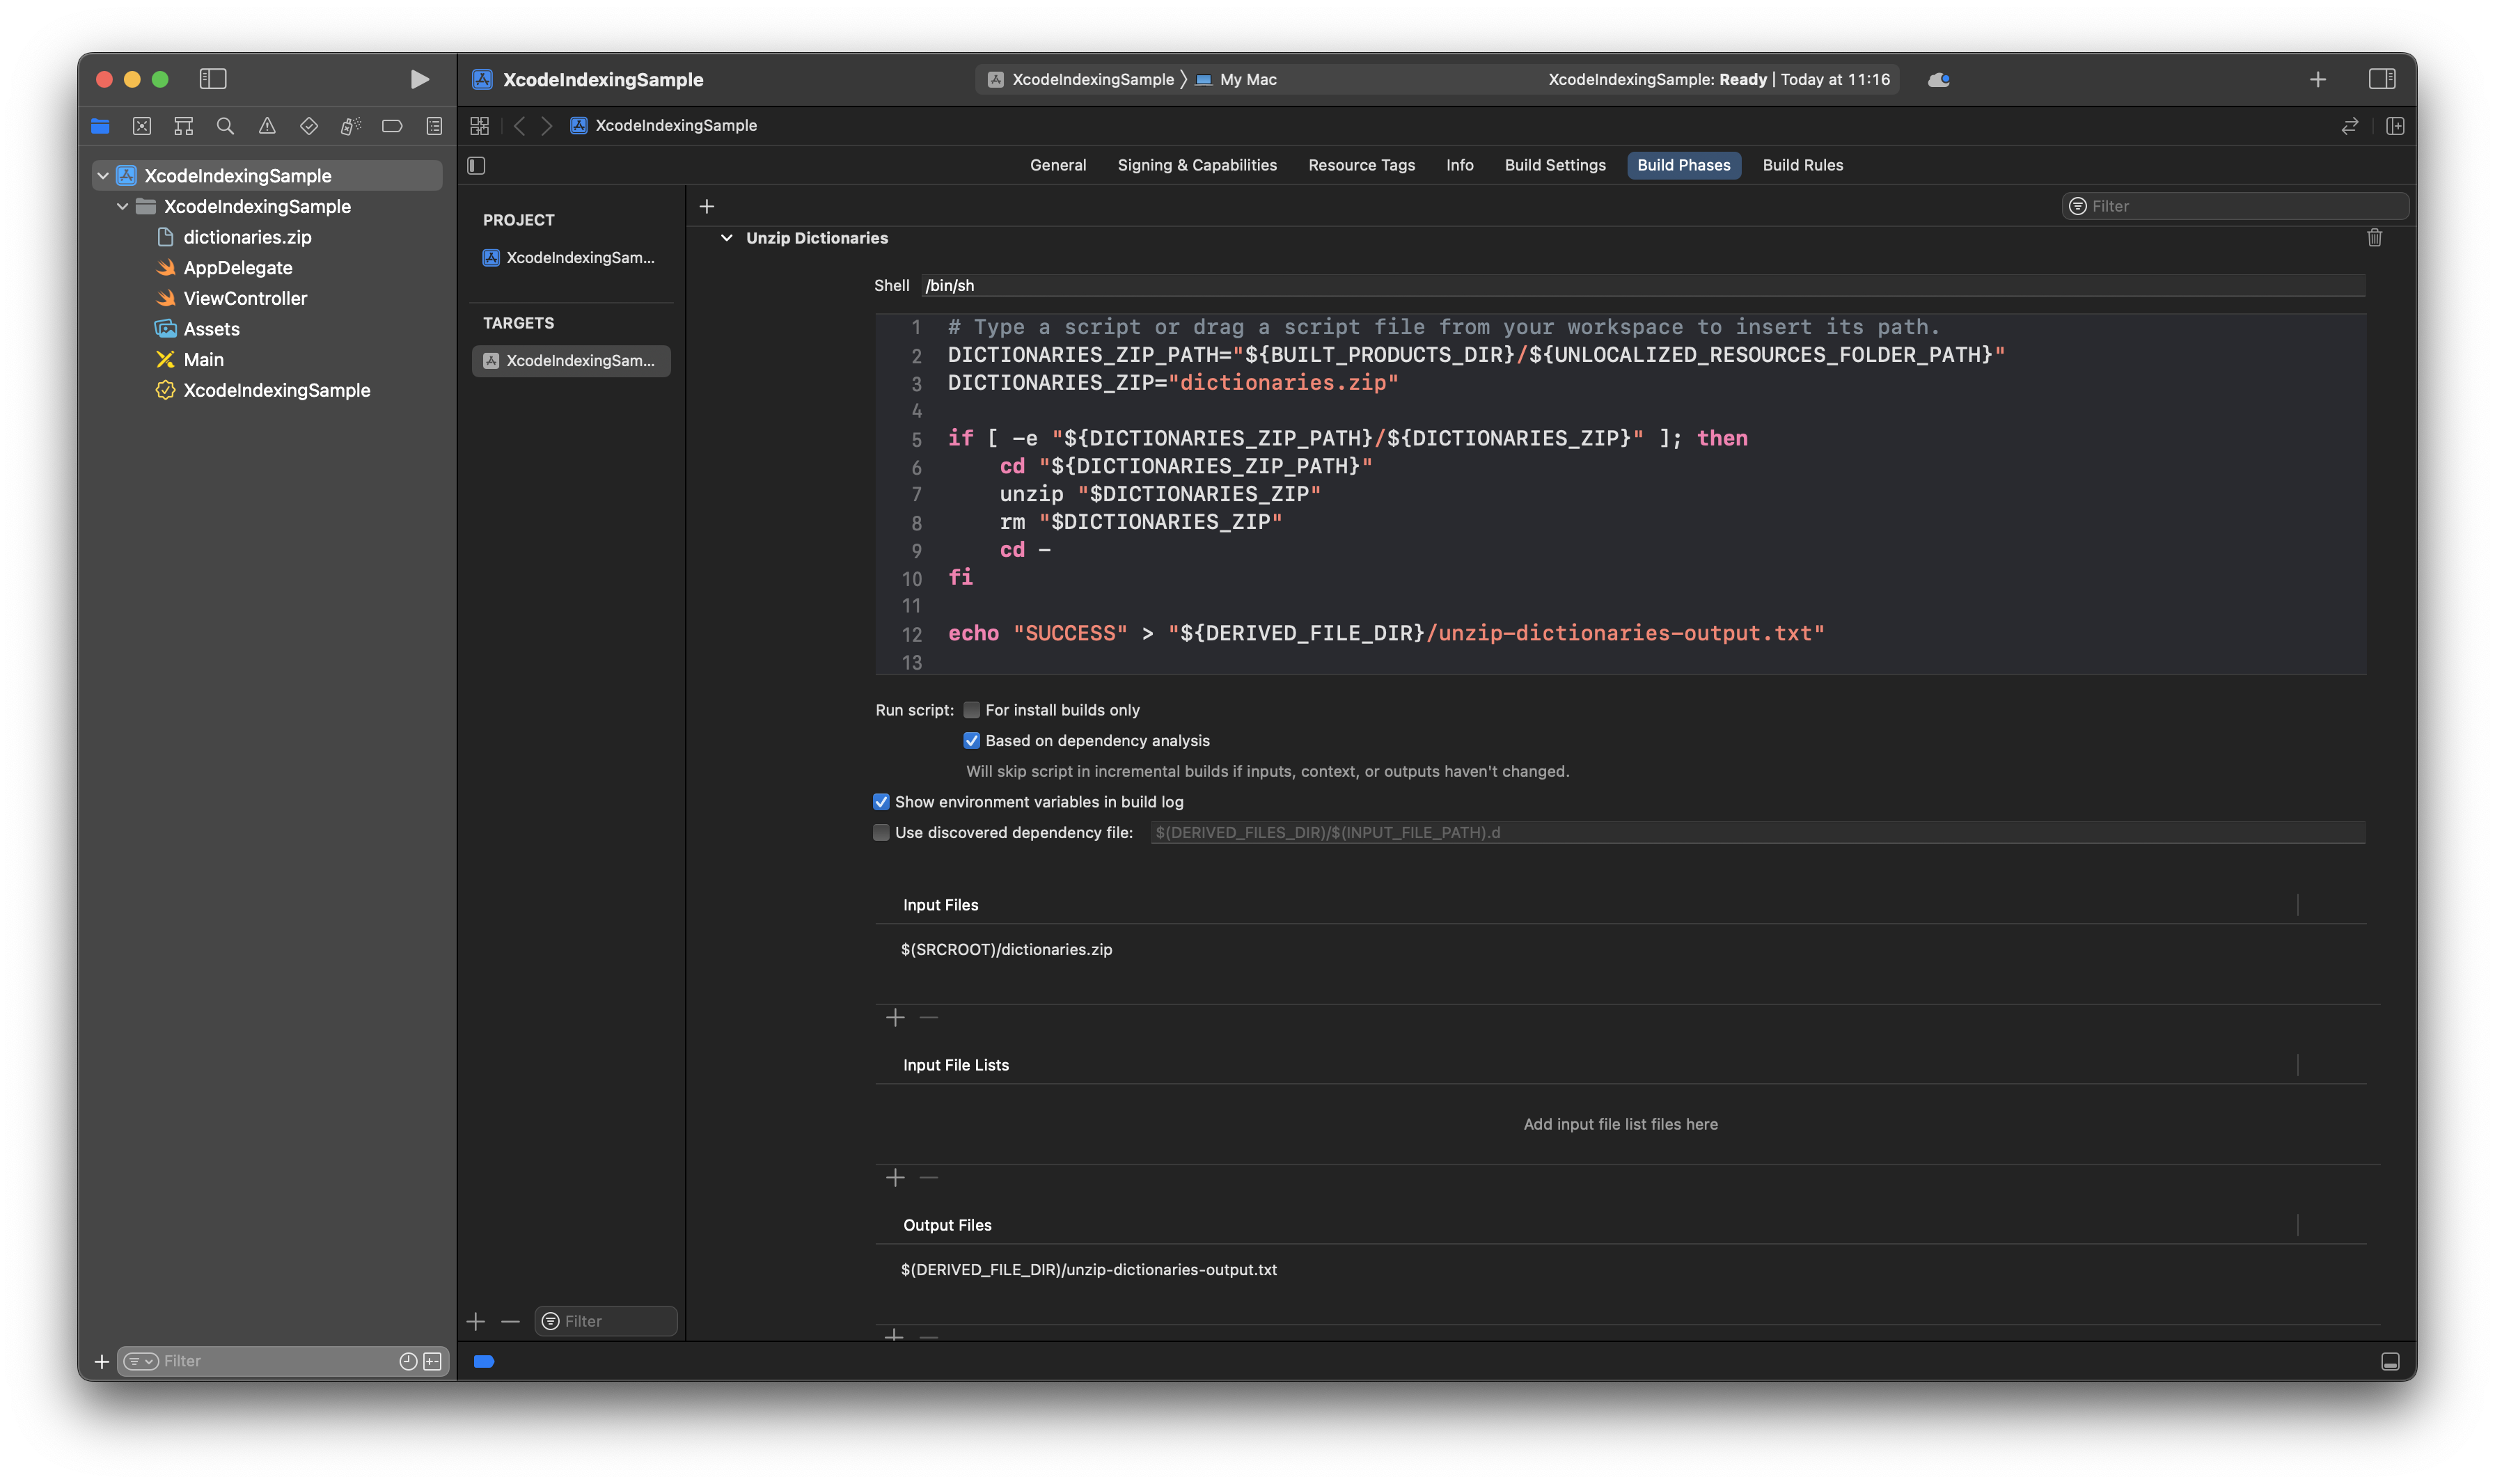Open the Source Control navigator
Image resolution: width=2495 pixels, height=1484 pixels.
point(142,126)
